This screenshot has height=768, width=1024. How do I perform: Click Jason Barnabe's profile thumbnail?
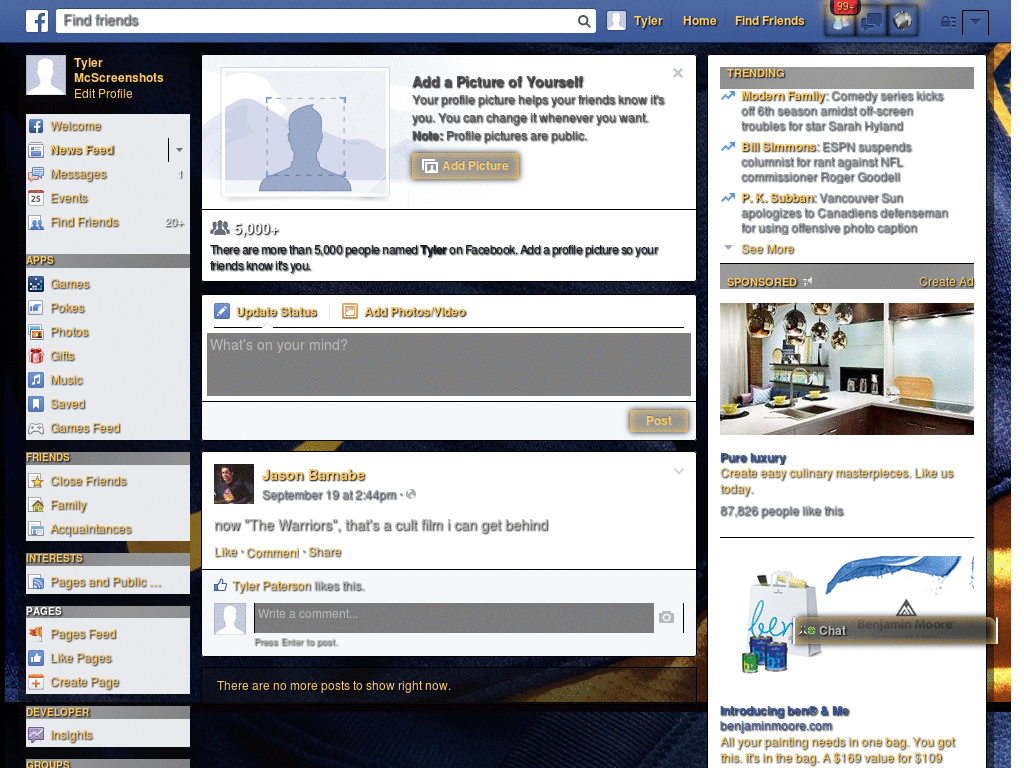234,484
